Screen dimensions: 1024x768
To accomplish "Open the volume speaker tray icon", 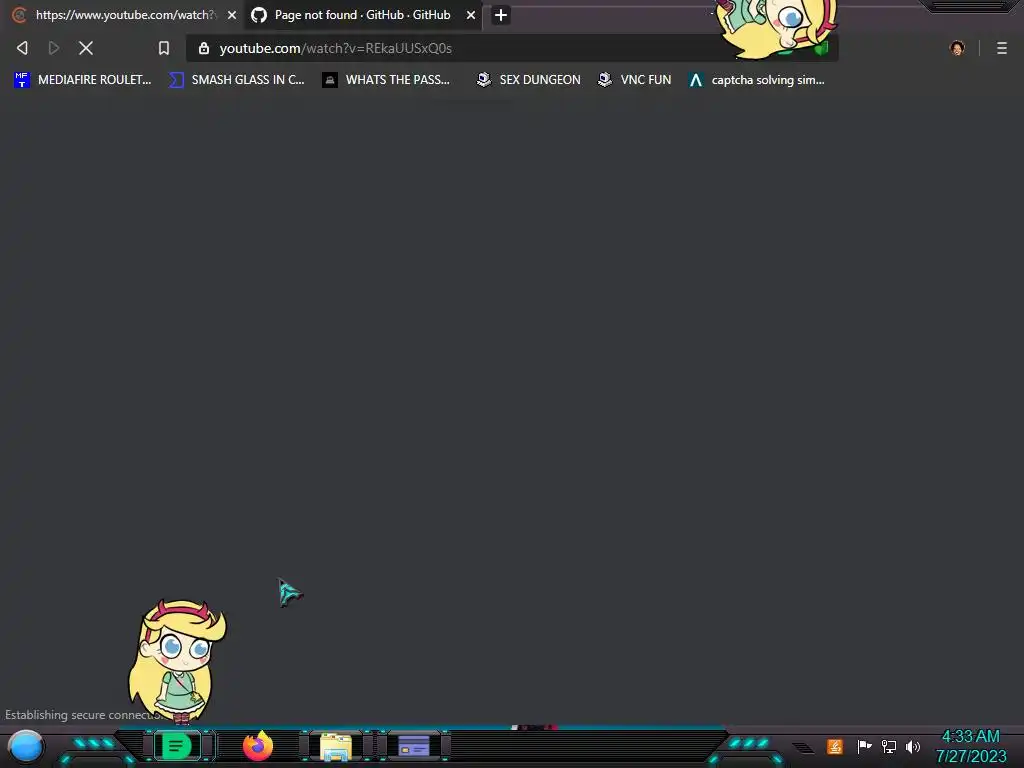I will 913,746.
